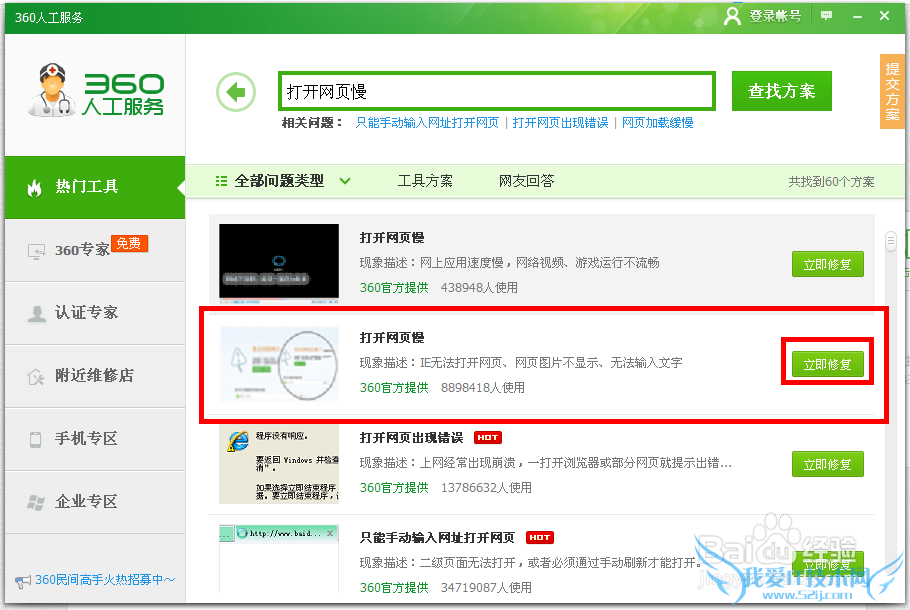Click the search field containing 打开网页慢

click(x=497, y=91)
